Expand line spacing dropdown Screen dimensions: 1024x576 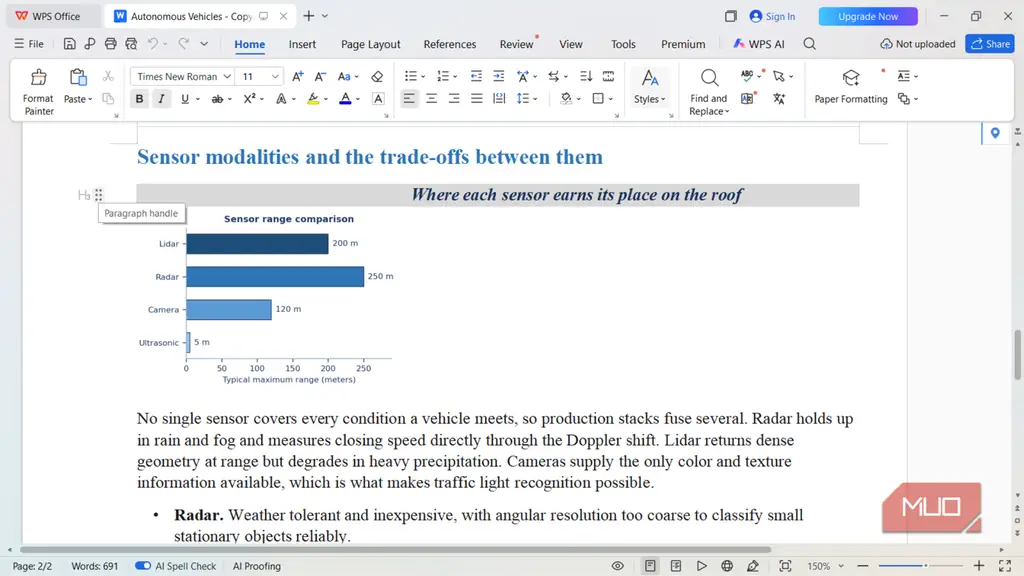(536, 99)
